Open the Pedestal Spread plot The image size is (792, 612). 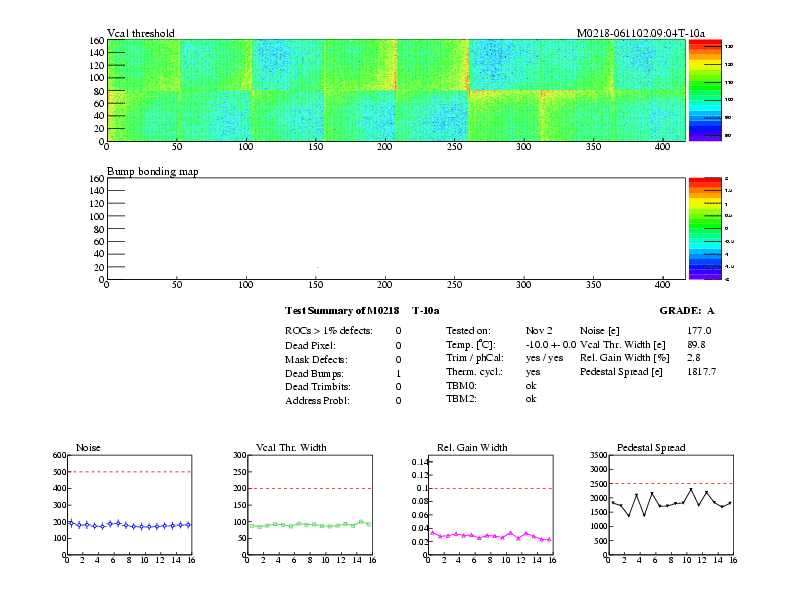pos(670,502)
